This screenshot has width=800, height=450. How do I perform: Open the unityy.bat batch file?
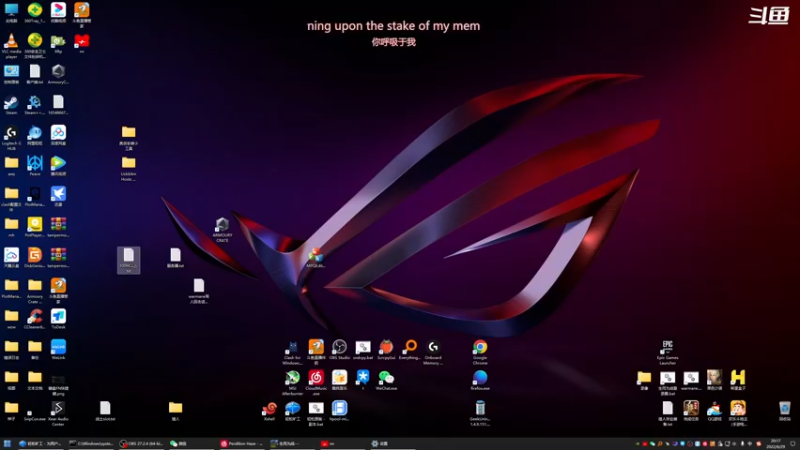tap(363, 349)
